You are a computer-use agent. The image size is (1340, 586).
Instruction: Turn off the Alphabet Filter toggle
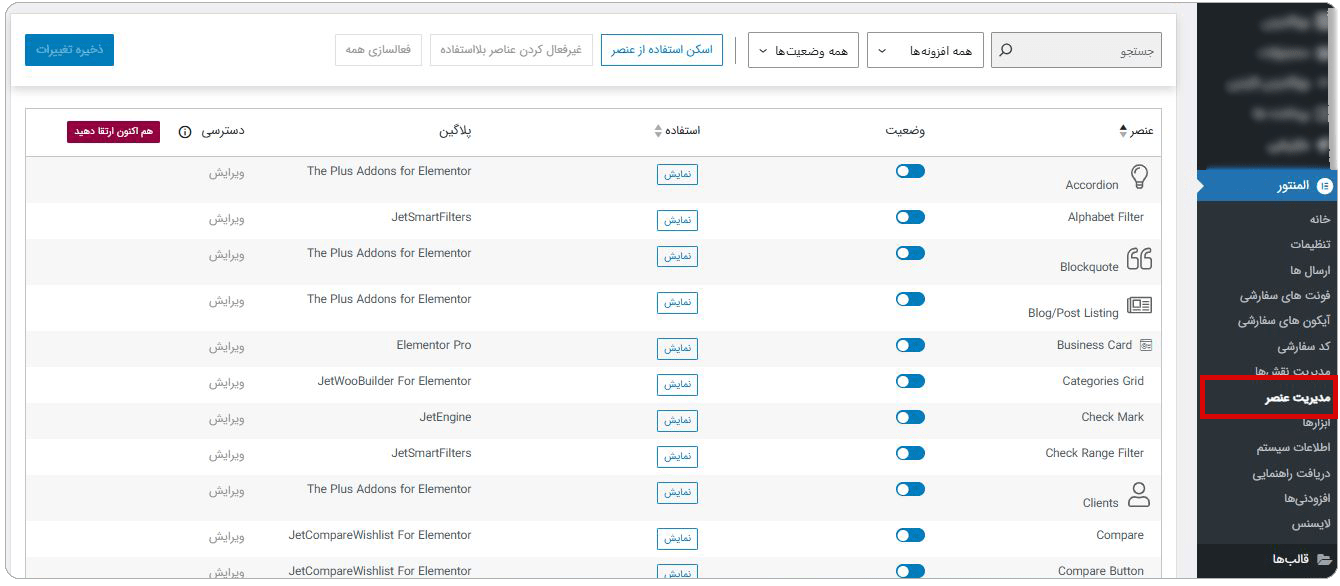coord(910,216)
